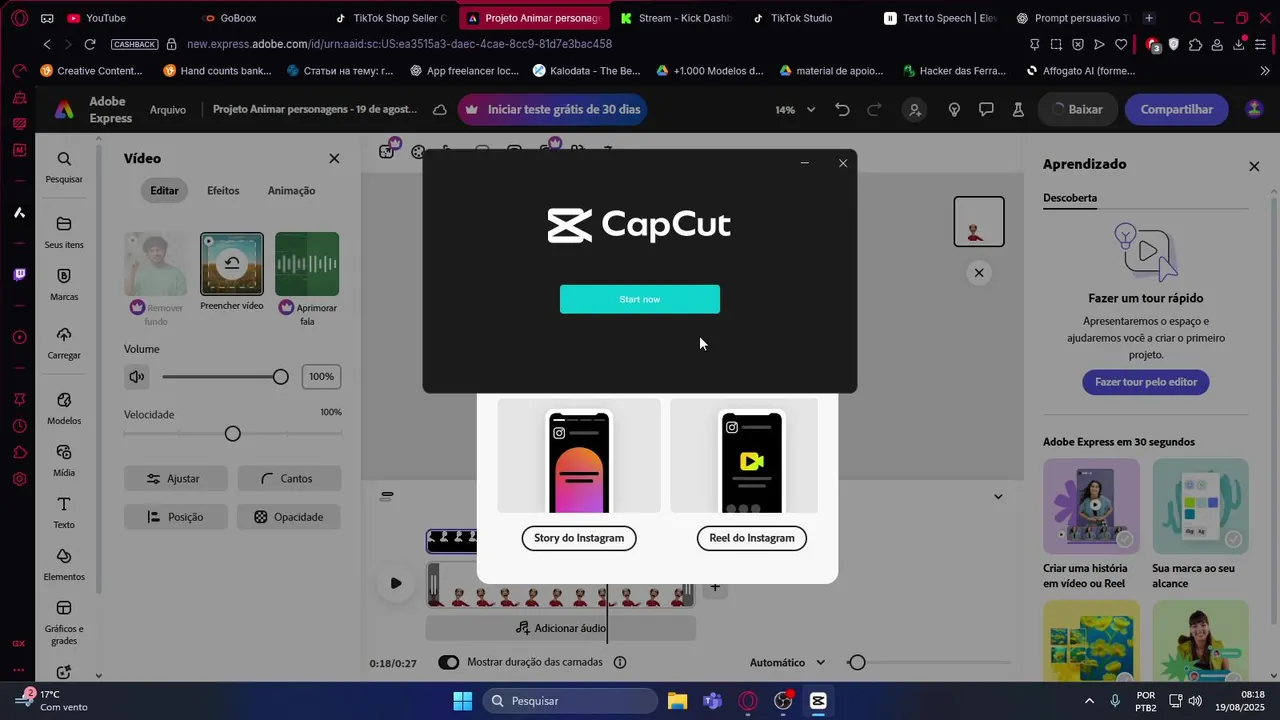Click the redo arrow in header
Image resolution: width=1280 pixels, height=720 pixels.
pos(874,110)
